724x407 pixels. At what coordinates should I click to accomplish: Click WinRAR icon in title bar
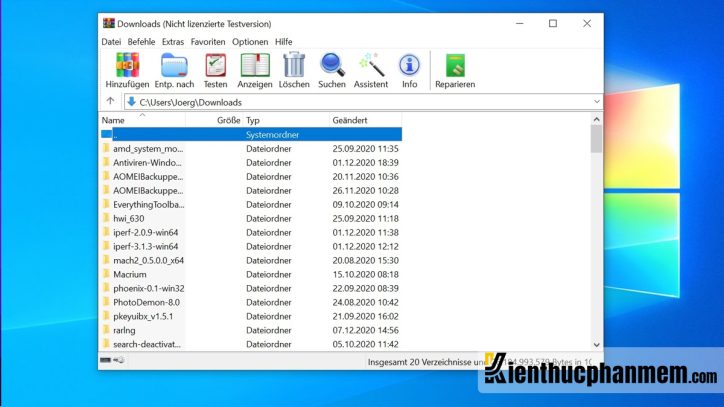point(109,23)
